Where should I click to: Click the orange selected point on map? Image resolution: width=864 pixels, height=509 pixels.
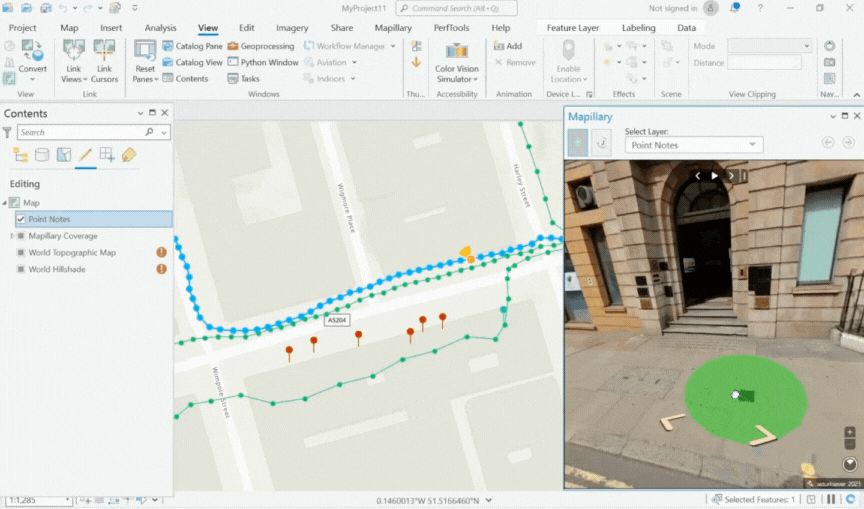click(x=471, y=259)
